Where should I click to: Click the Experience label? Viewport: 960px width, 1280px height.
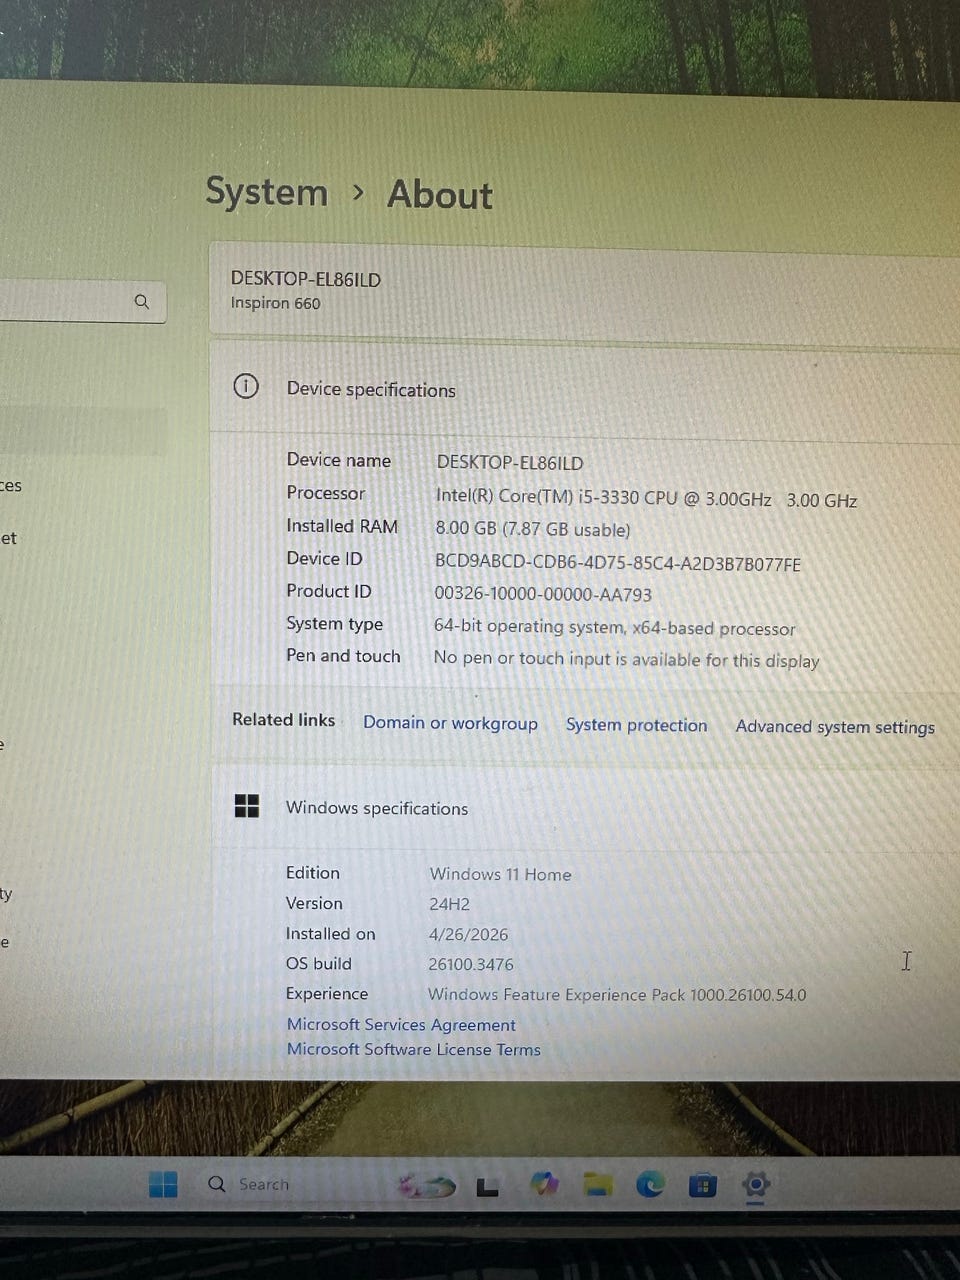tap(327, 994)
